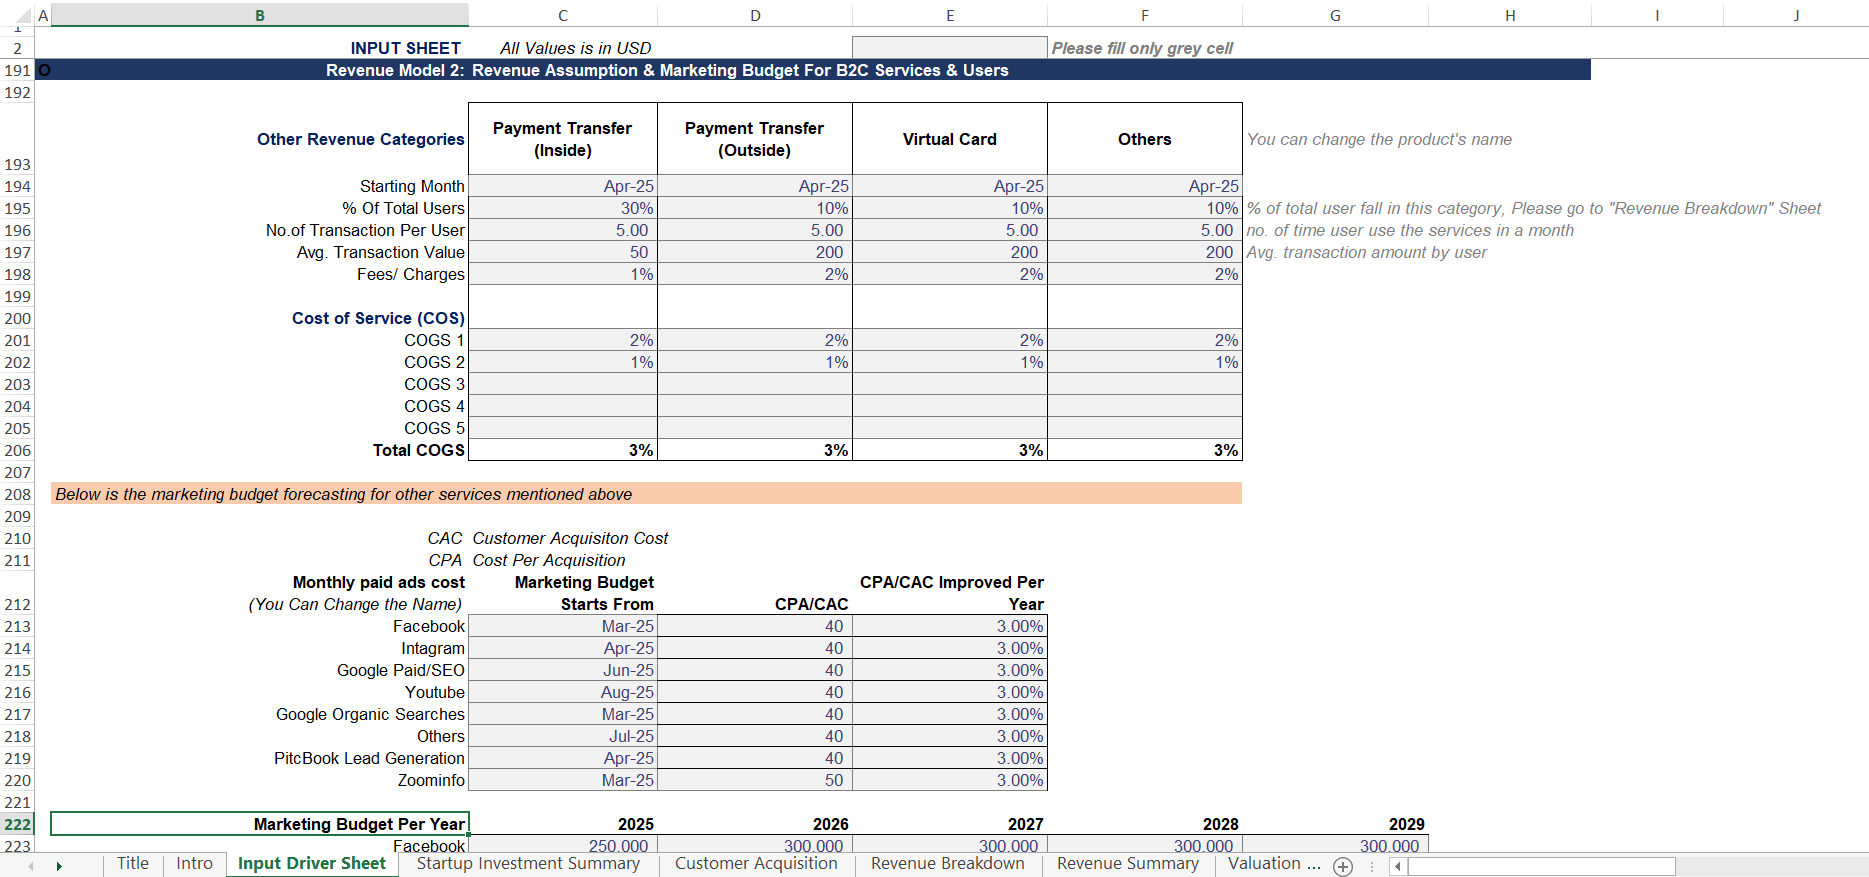Image resolution: width=1869 pixels, height=877 pixels.
Task: Select column C header
Action: [x=563, y=16]
